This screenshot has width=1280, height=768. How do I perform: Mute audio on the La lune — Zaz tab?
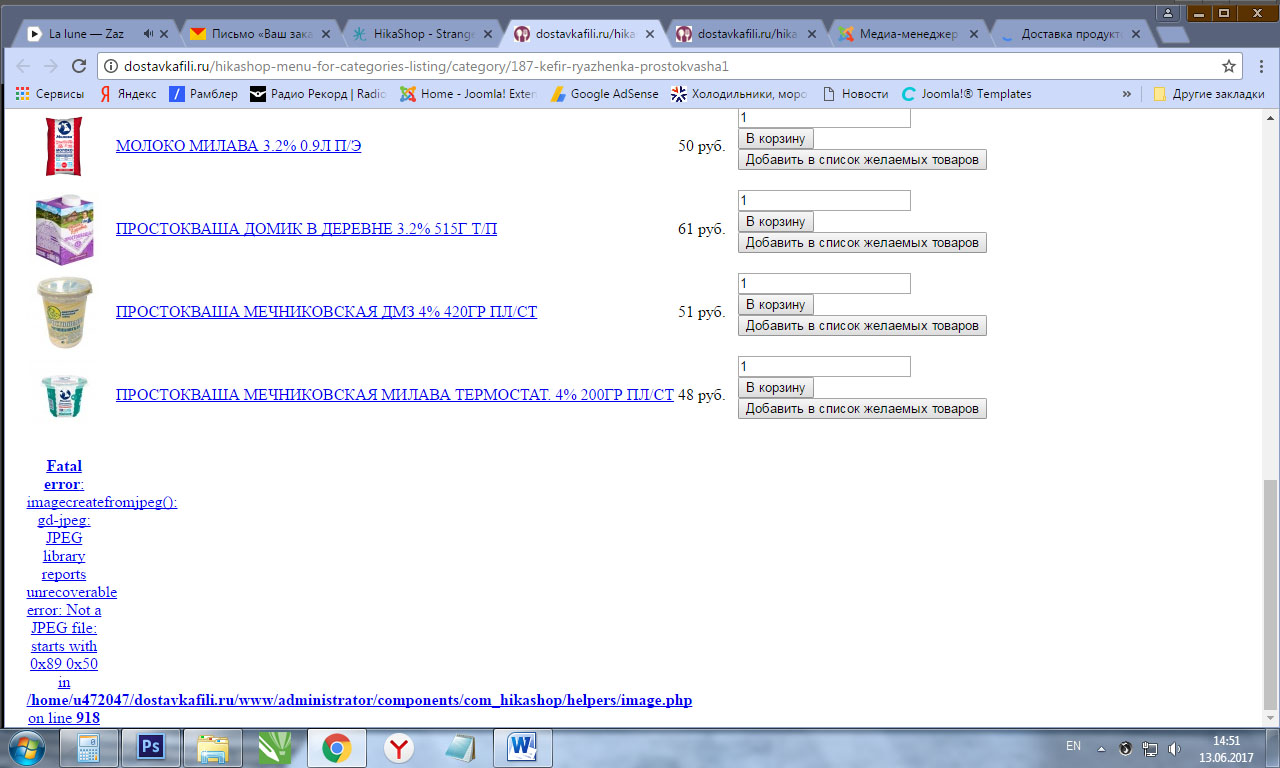[148, 34]
